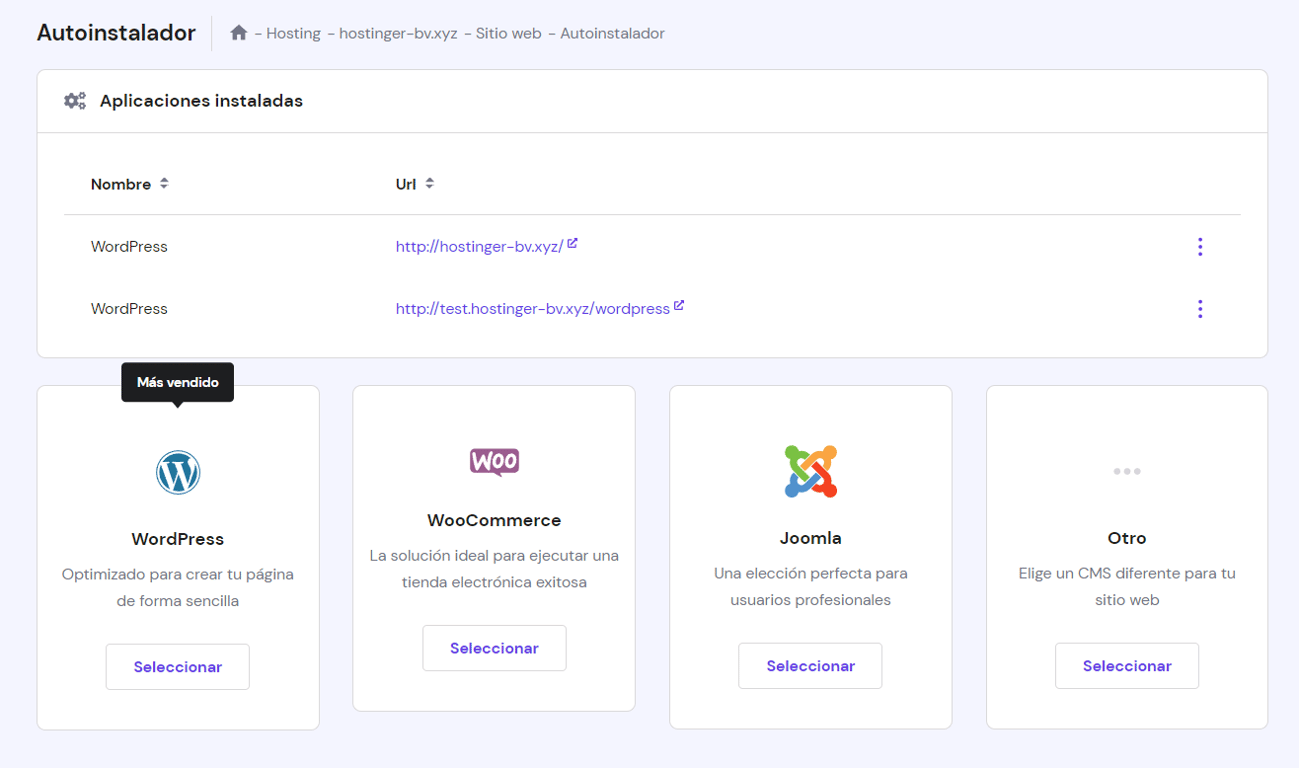Open the http://test.hostinger-bv.xyz/wordpress link

click(533, 308)
